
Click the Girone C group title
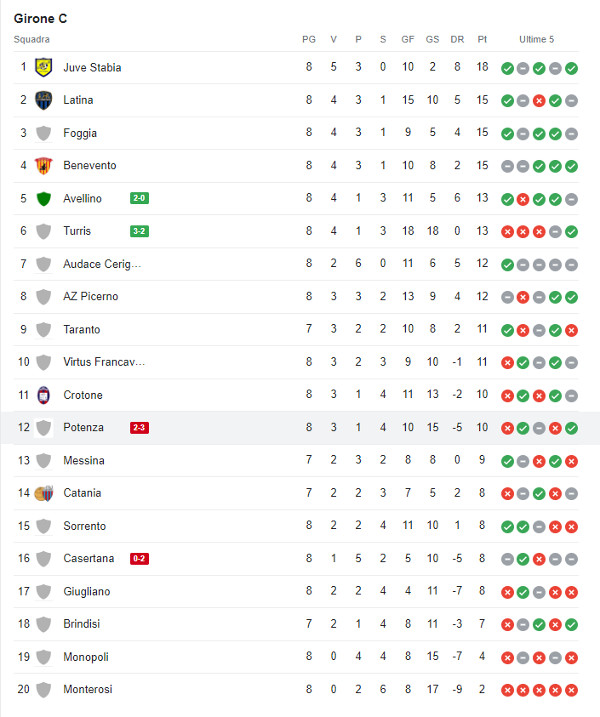coord(41,18)
